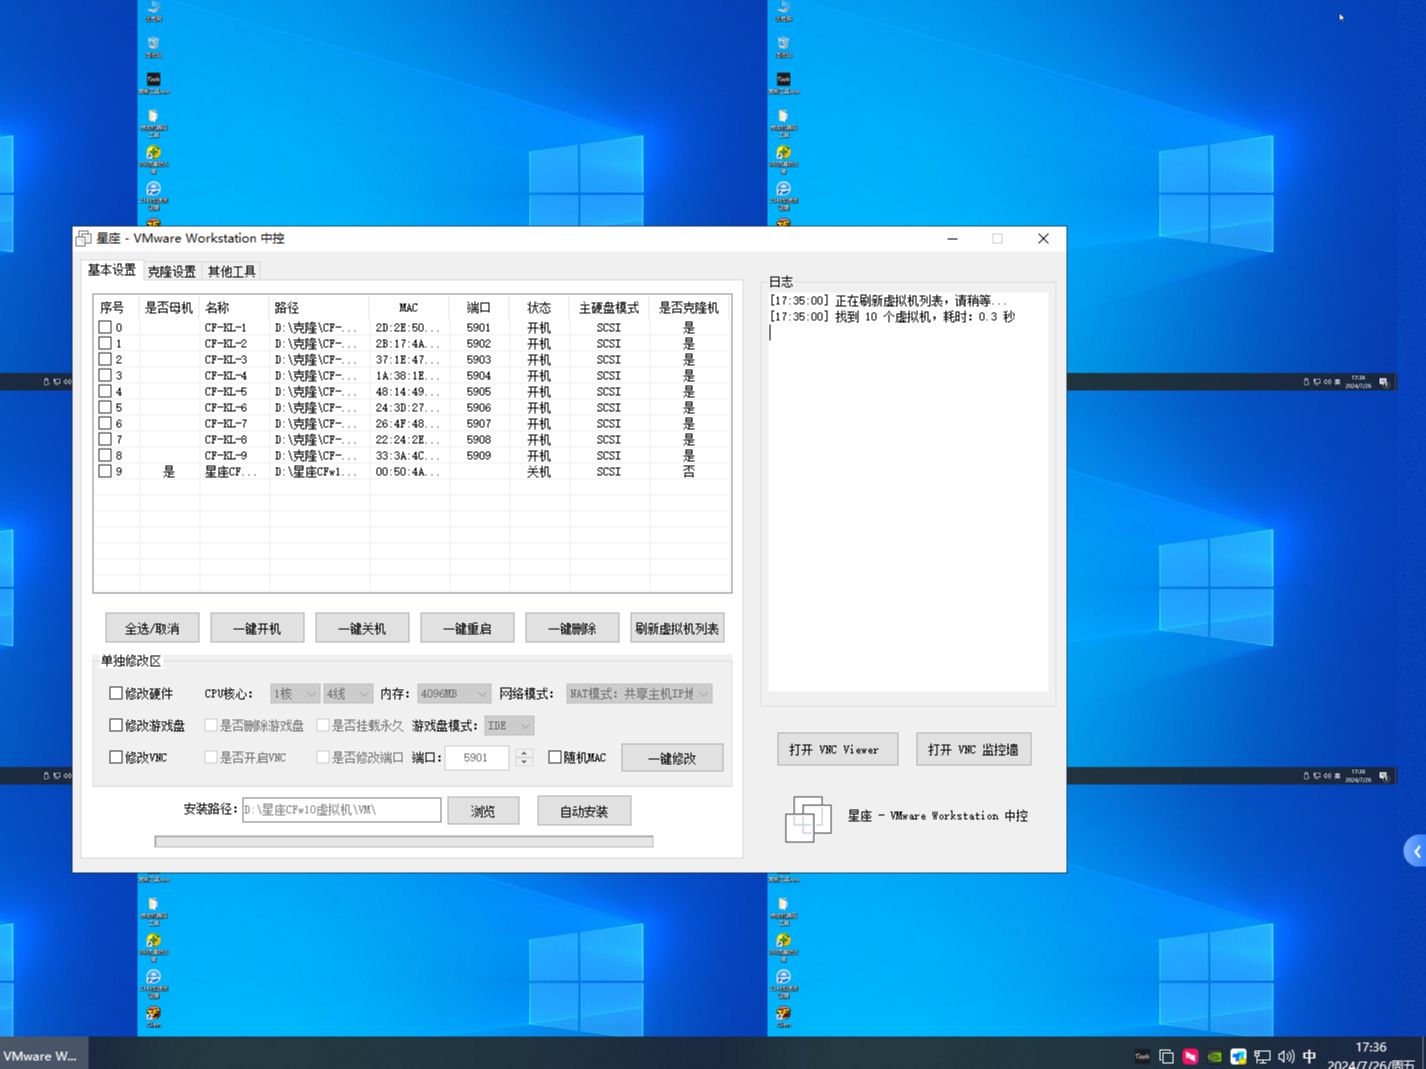Viewport: 1426px width, 1069px height.
Task: Open the taskbar clock showing 17:36
Action: tap(1371, 1056)
